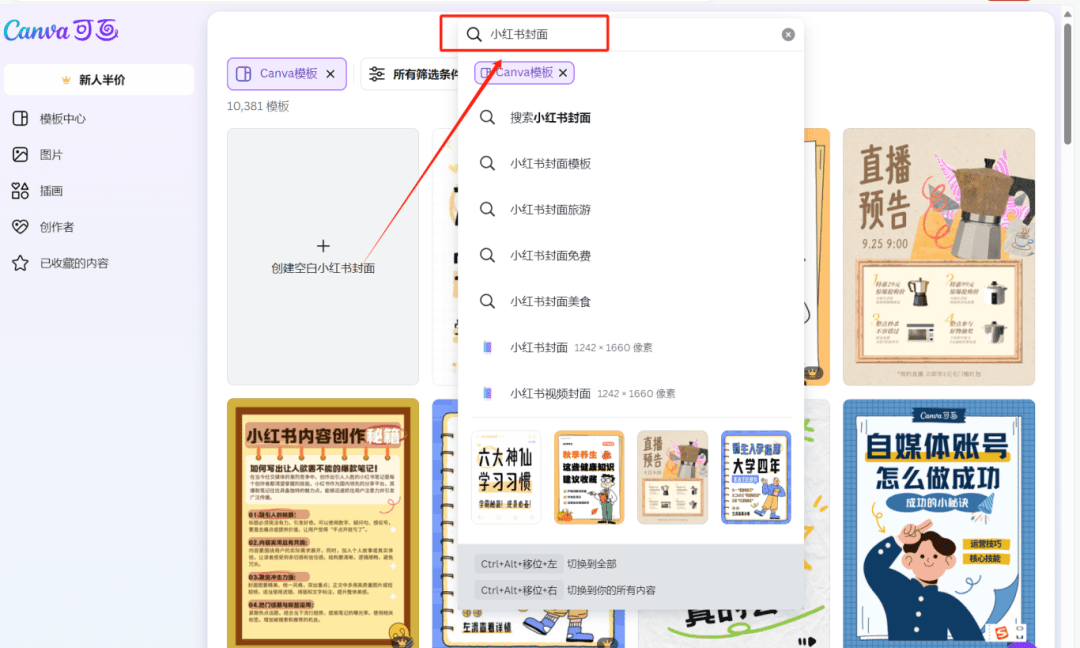Screen dimensions: 1080x648
Task: Click the 创作者 heart icon
Action: [20, 227]
